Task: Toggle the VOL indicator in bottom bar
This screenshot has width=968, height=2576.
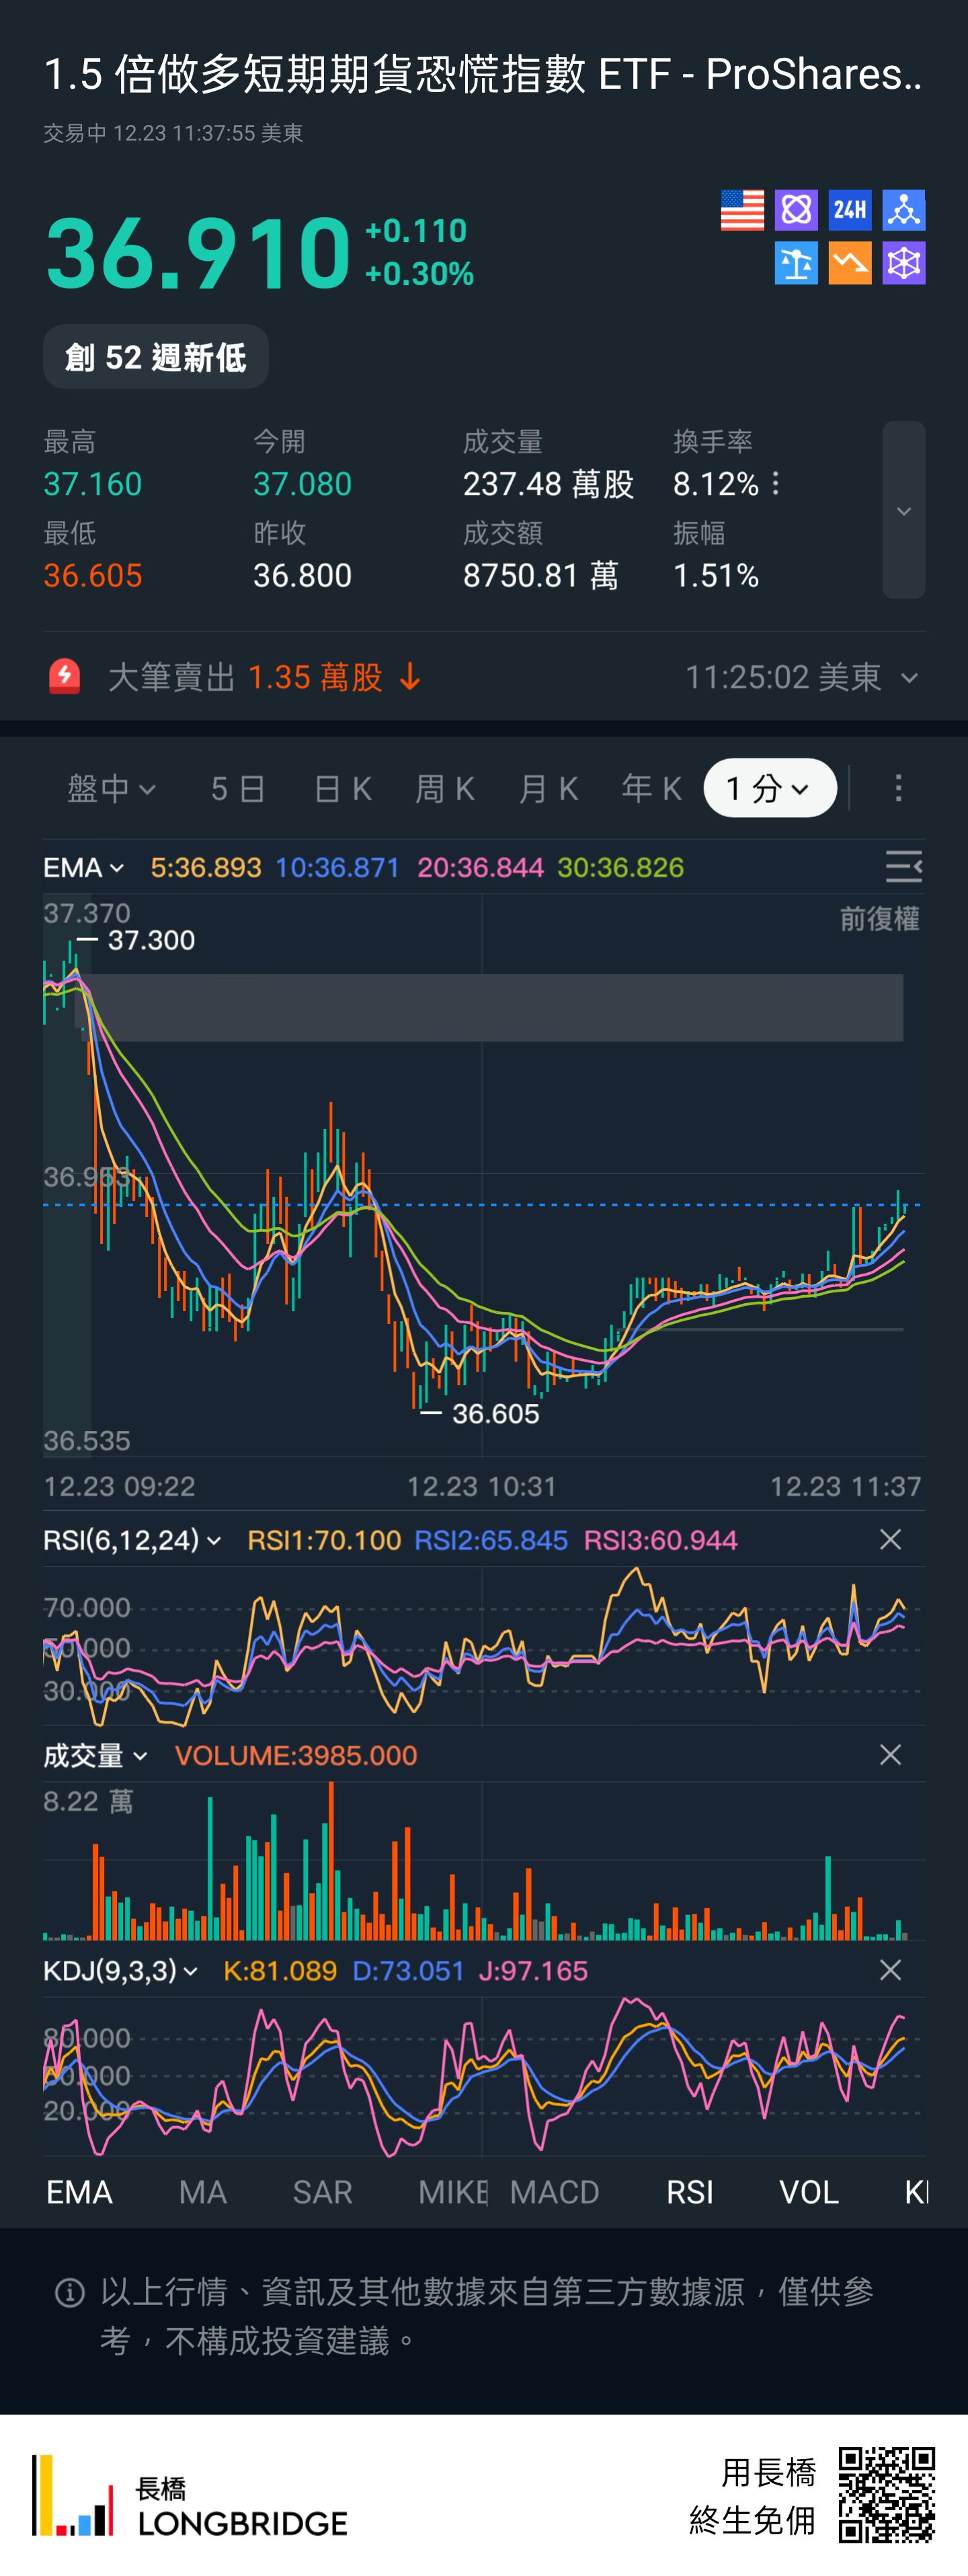Action: pos(808,2192)
